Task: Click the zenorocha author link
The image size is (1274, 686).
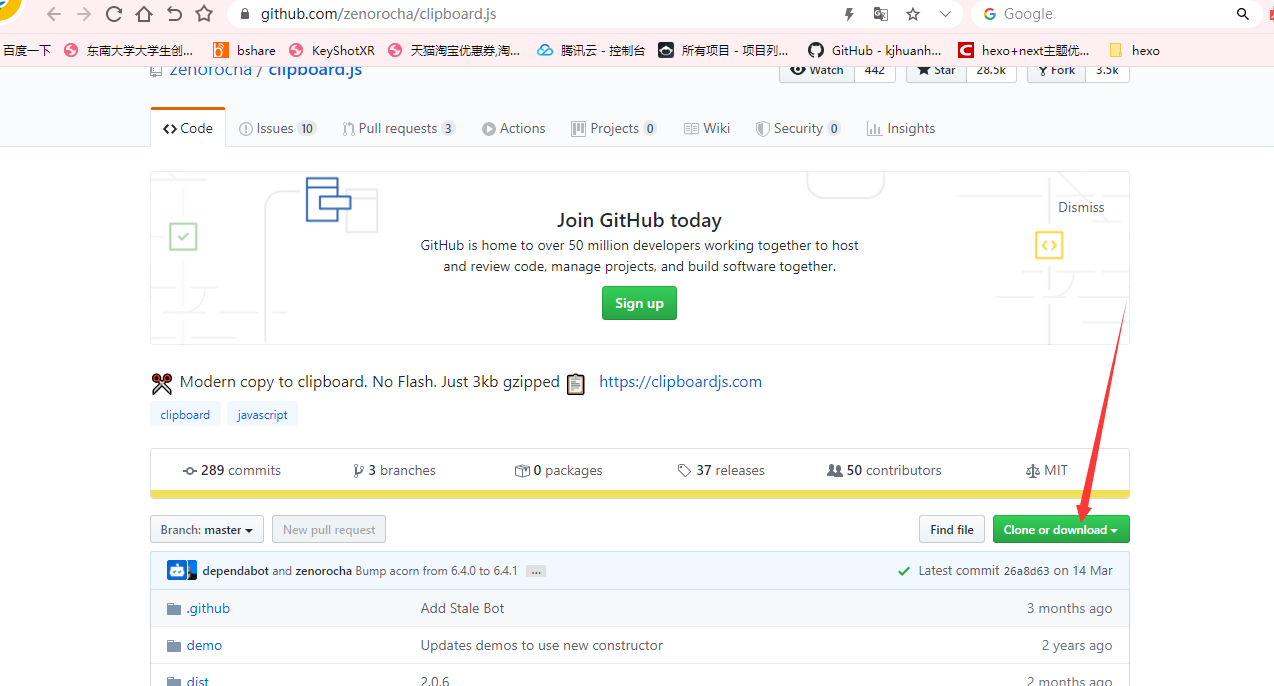Action: pyautogui.click(x=324, y=571)
